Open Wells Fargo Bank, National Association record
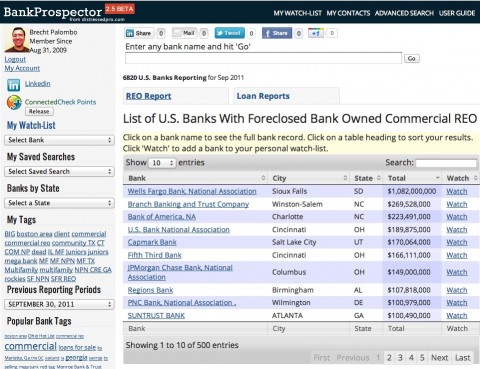Image resolution: width=480 pixels, height=369 pixels. [x=192, y=191]
